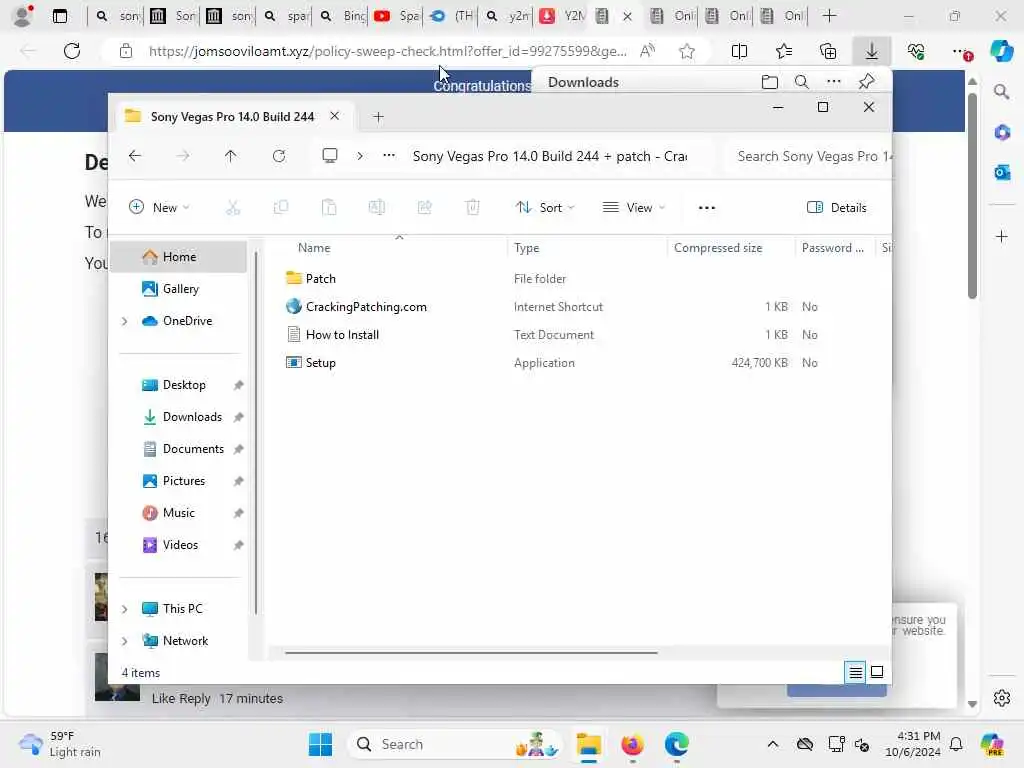The image size is (1024, 768).
Task: Add a new File Explorer tab
Action: [378, 117]
